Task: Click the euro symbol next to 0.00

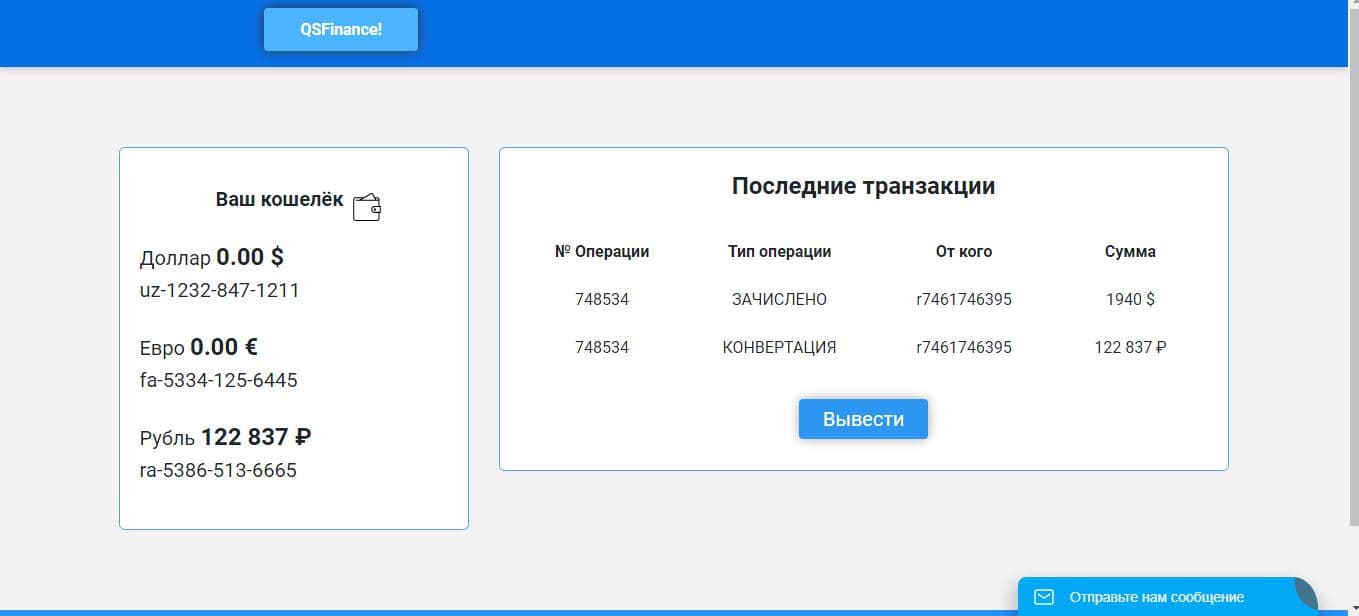Action: (251, 346)
